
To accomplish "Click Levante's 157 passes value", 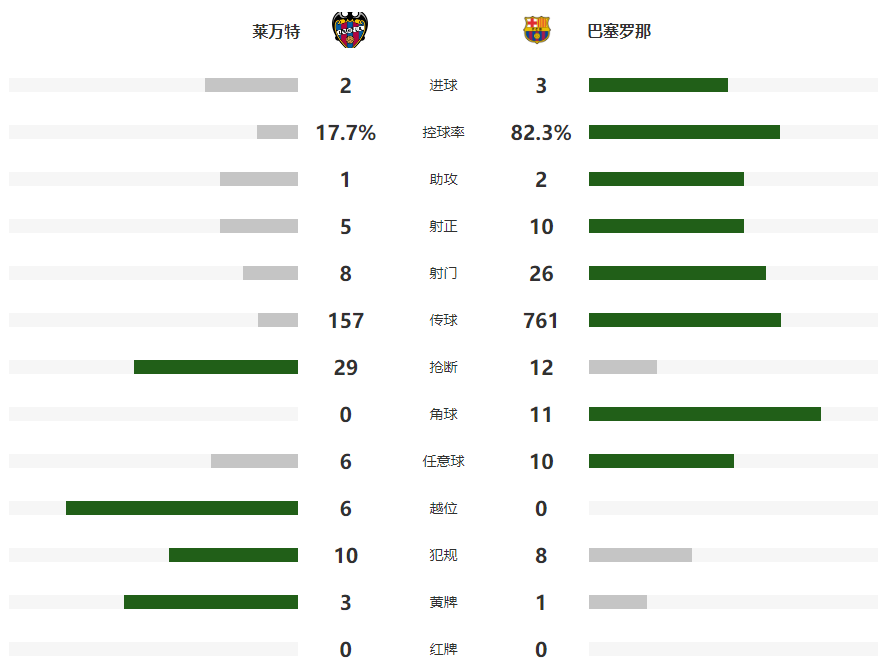I will (x=346, y=321).
